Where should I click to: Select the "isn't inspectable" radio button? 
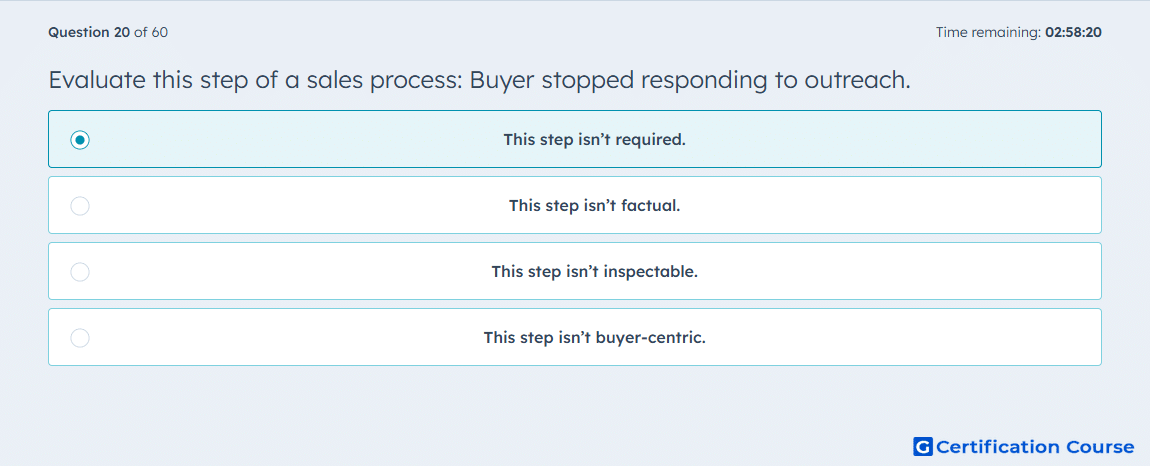pos(80,272)
